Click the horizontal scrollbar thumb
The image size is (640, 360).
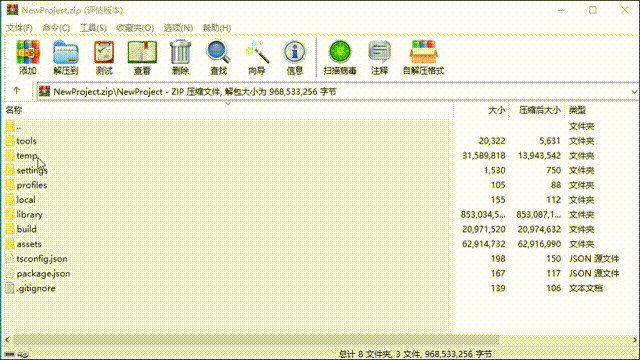[x=256, y=340]
